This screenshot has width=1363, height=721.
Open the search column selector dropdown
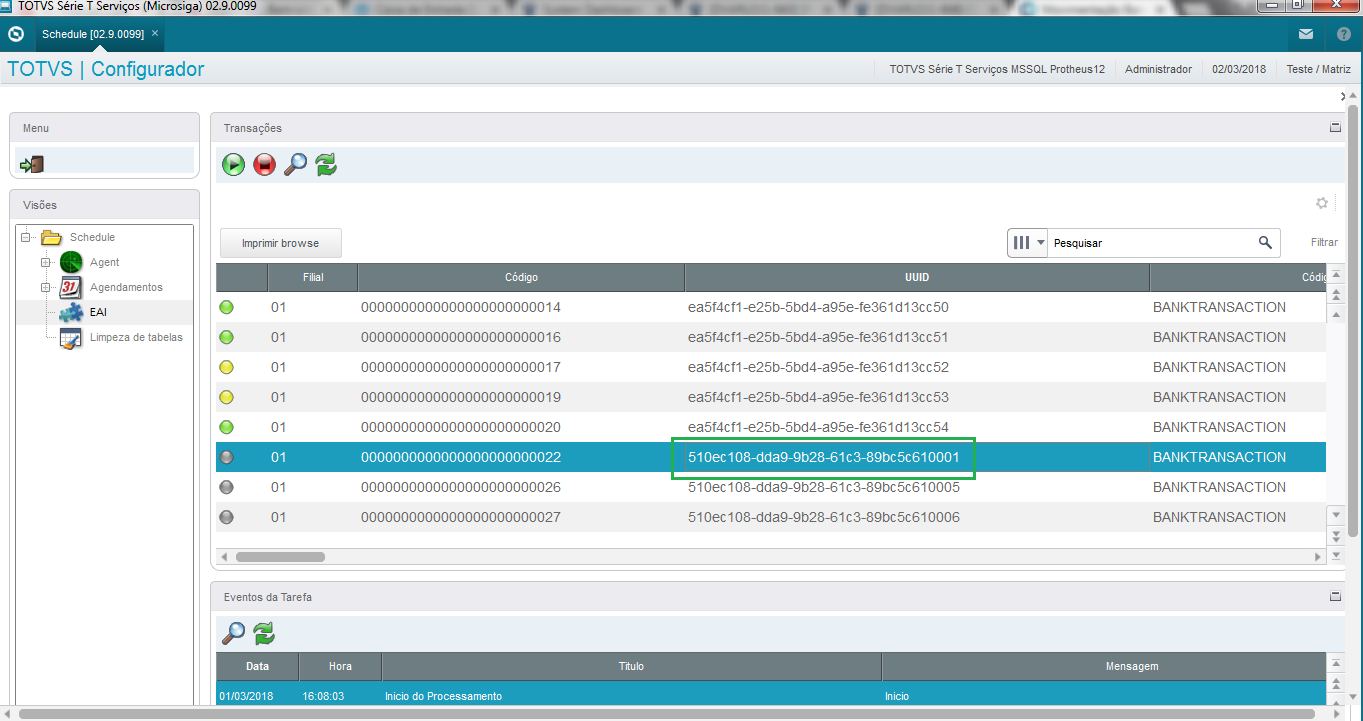1027,242
